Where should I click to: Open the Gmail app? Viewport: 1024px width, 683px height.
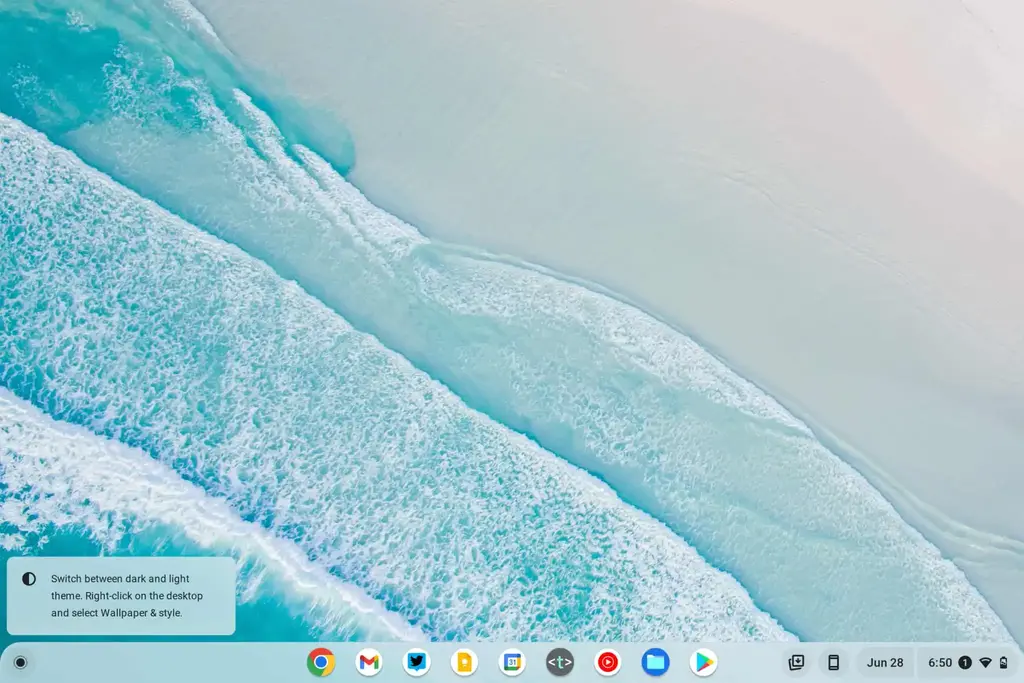click(369, 662)
